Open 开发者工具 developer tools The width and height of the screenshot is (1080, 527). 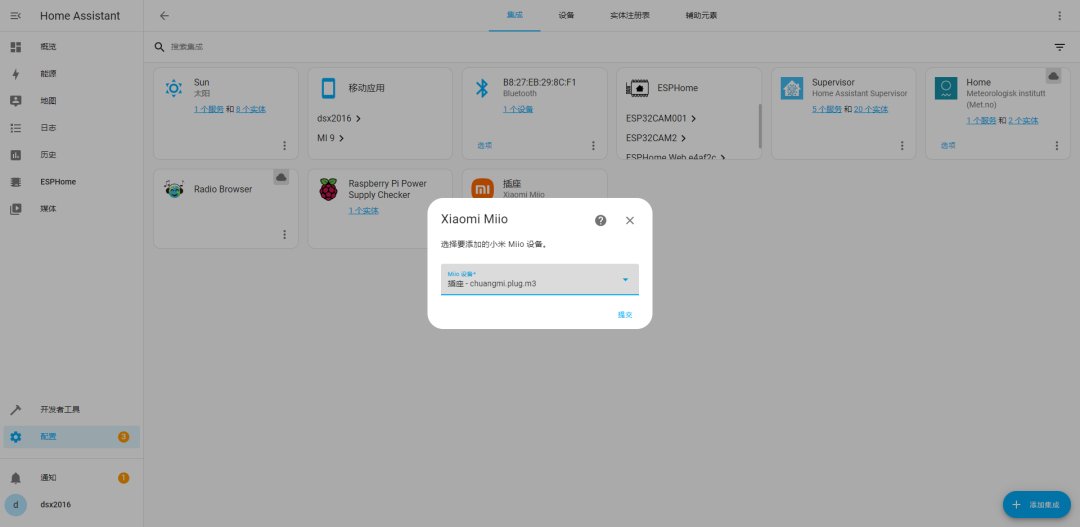pos(72,410)
